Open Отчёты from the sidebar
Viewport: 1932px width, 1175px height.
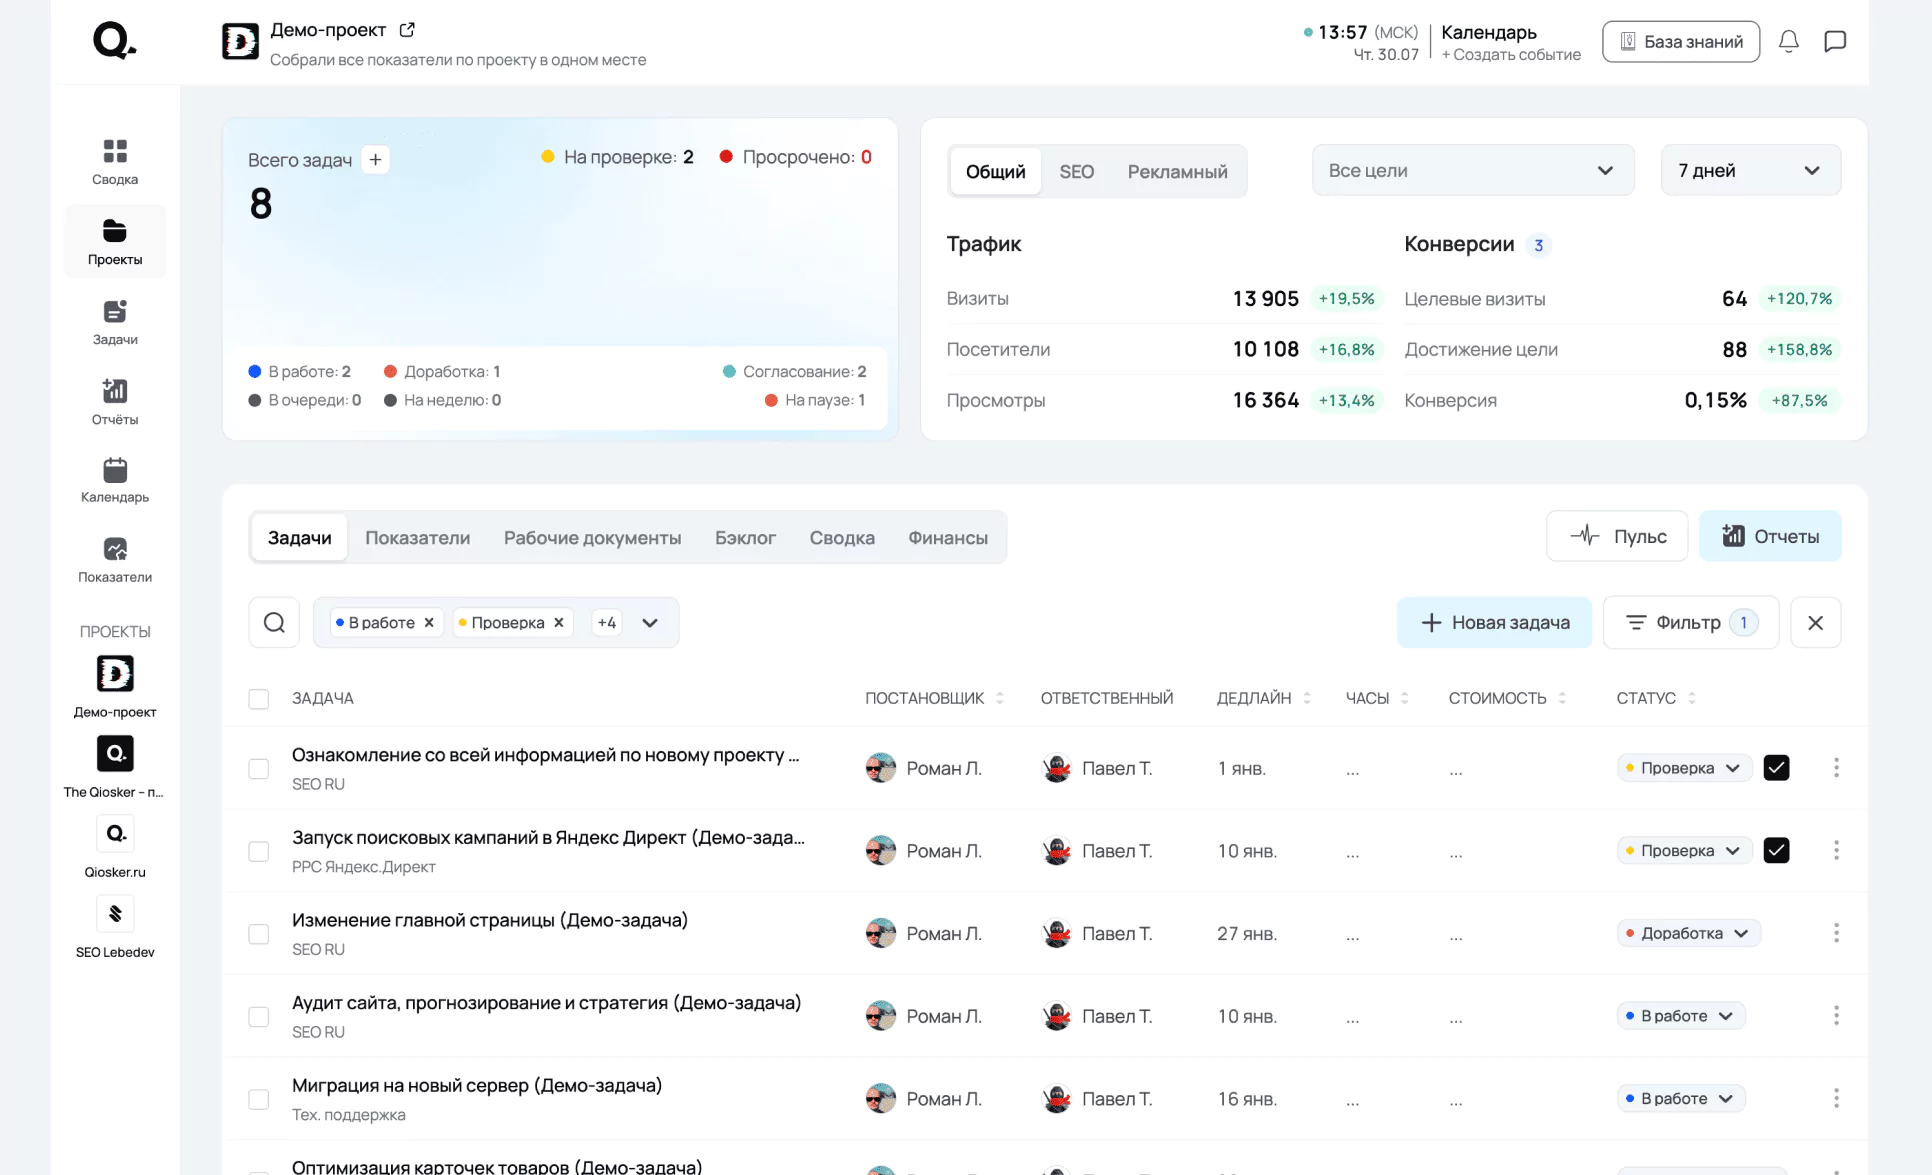[115, 391]
